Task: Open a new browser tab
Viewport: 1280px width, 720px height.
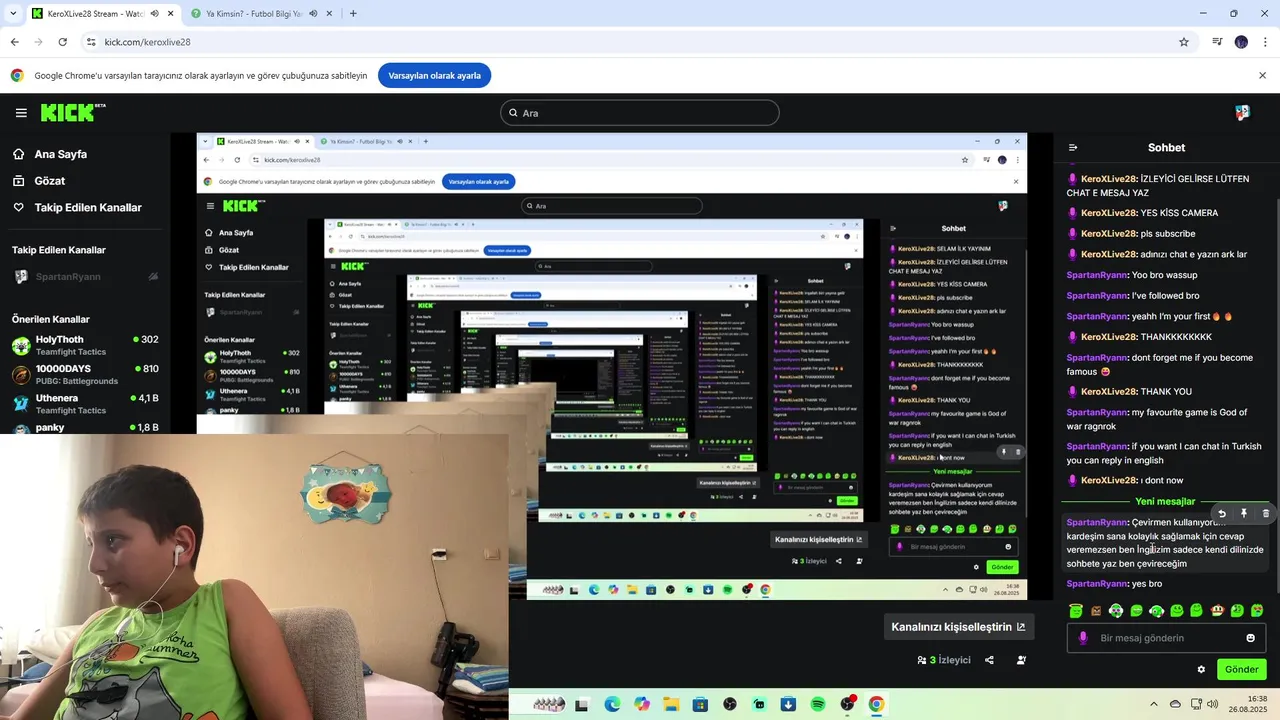Action: click(x=353, y=14)
